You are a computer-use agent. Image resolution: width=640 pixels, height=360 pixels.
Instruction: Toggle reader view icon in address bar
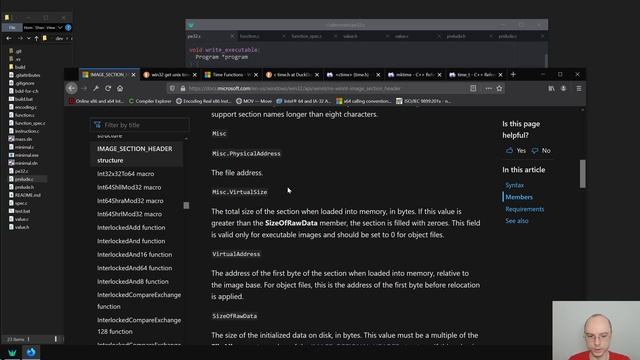click(x=473, y=88)
